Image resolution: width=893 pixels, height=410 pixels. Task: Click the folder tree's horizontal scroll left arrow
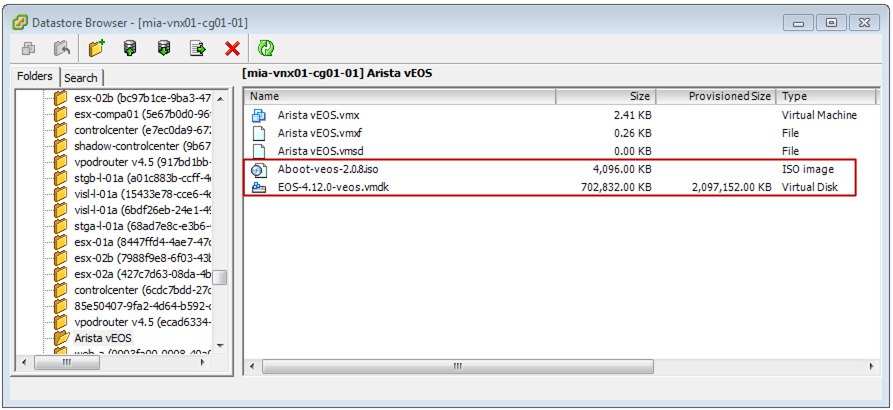coord(25,363)
